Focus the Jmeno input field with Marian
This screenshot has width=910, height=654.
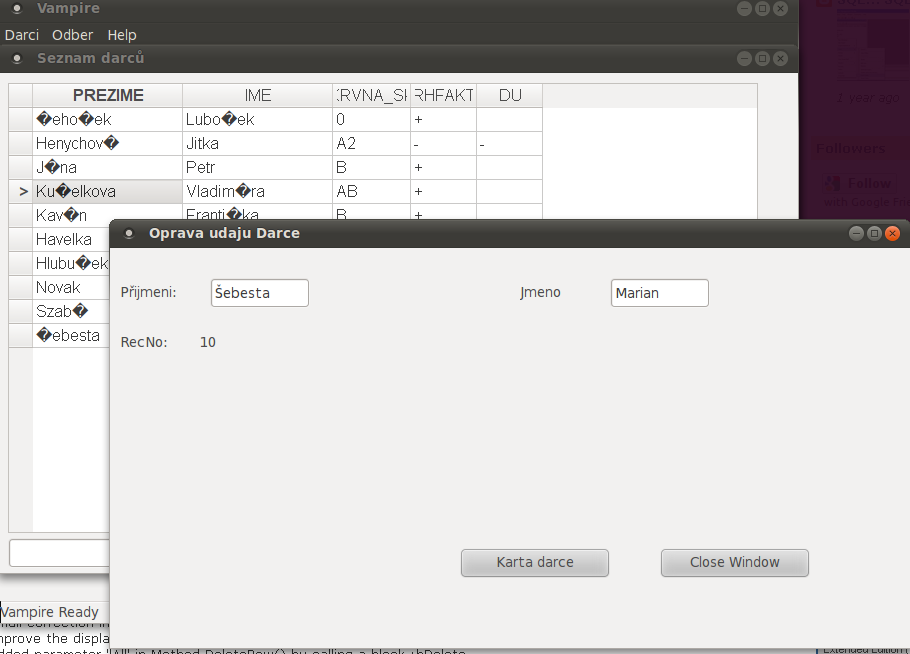[659, 292]
